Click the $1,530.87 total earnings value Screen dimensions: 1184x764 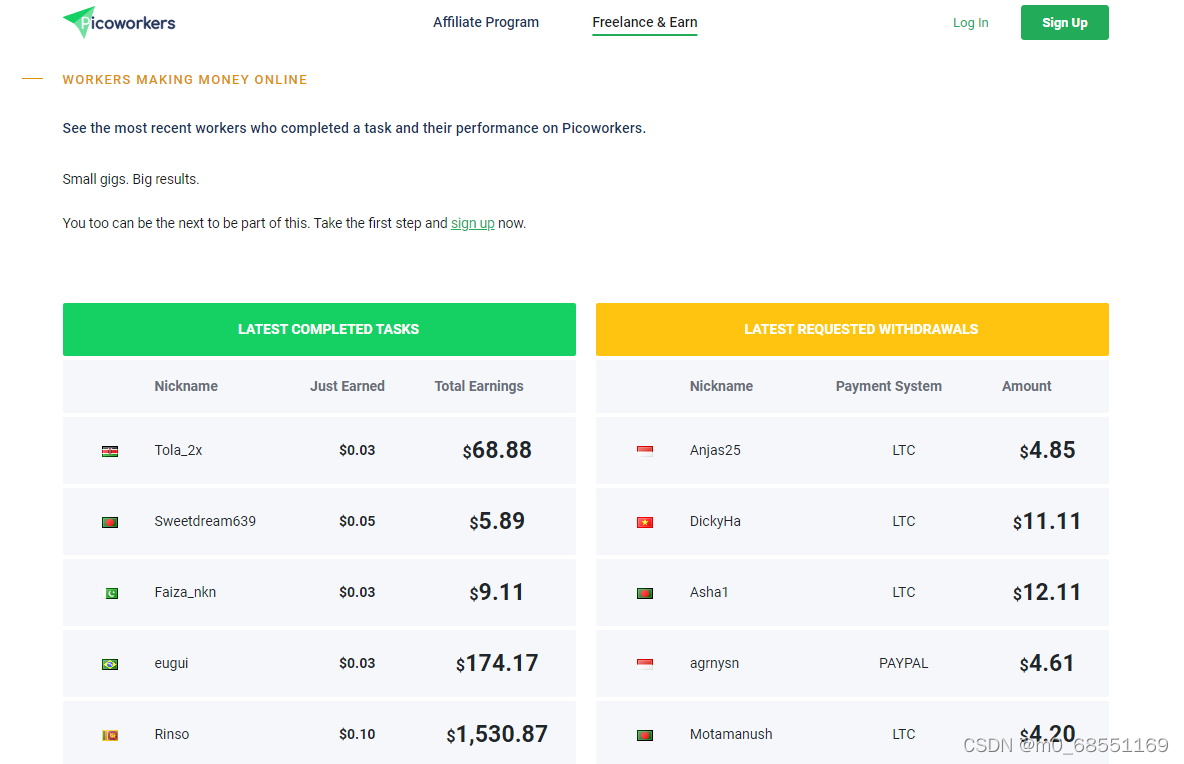[497, 735]
